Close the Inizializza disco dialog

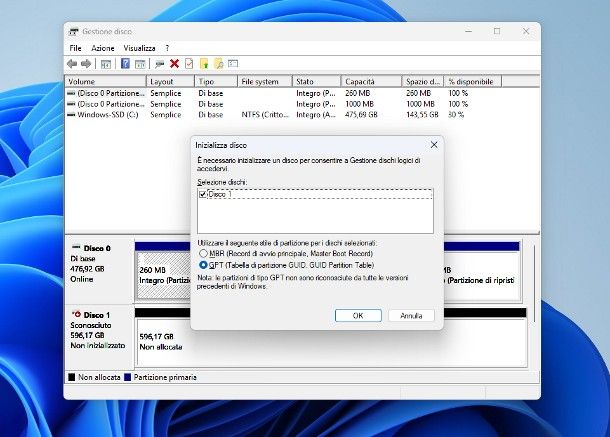click(x=433, y=144)
